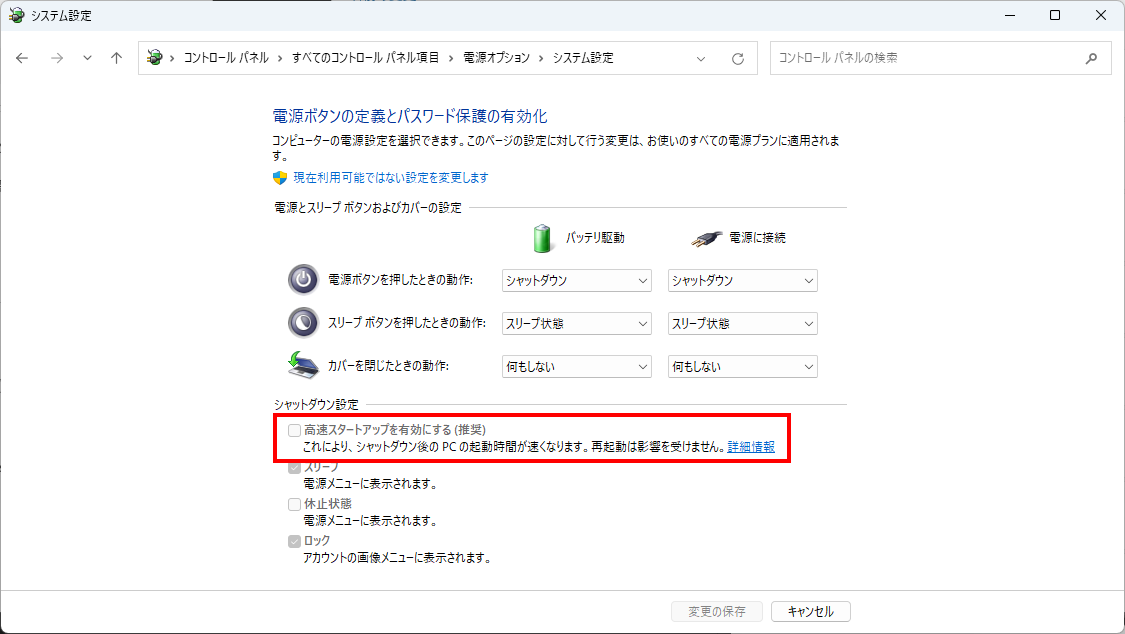Select 電源オプション breadcrumb
The width and height of the screenshot is (1125, 634).
(x=496, y=57)
